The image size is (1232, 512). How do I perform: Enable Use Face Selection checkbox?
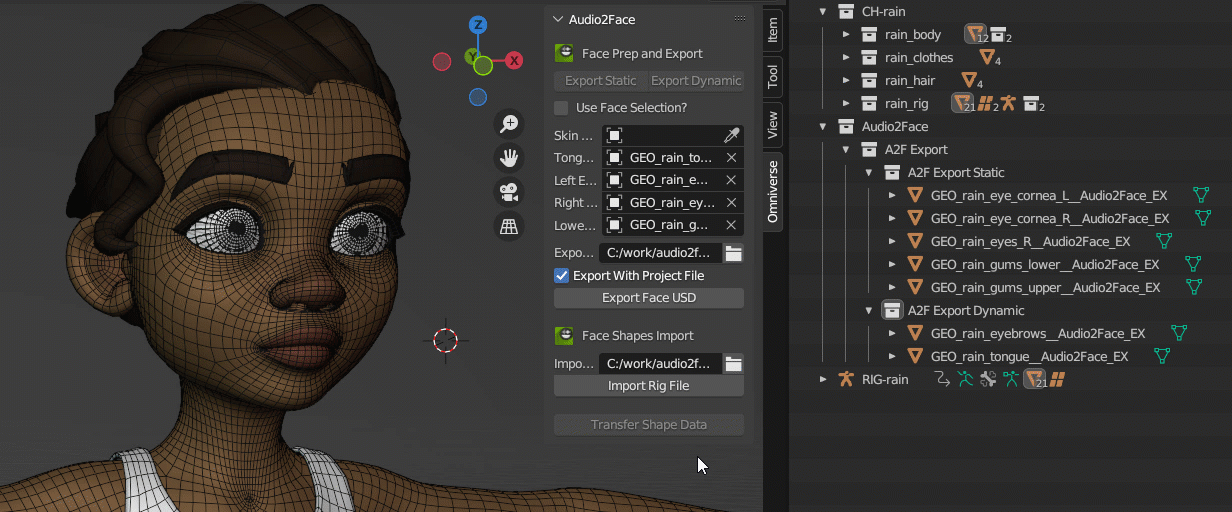[x=561, y=107]
